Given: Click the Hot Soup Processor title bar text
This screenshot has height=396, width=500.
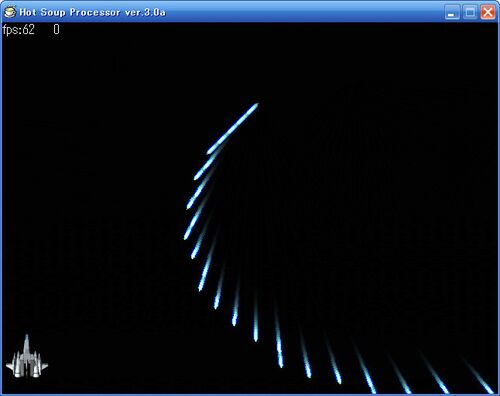Looking at the screenshot, I should pyautogui.click(x=92, y=12).
